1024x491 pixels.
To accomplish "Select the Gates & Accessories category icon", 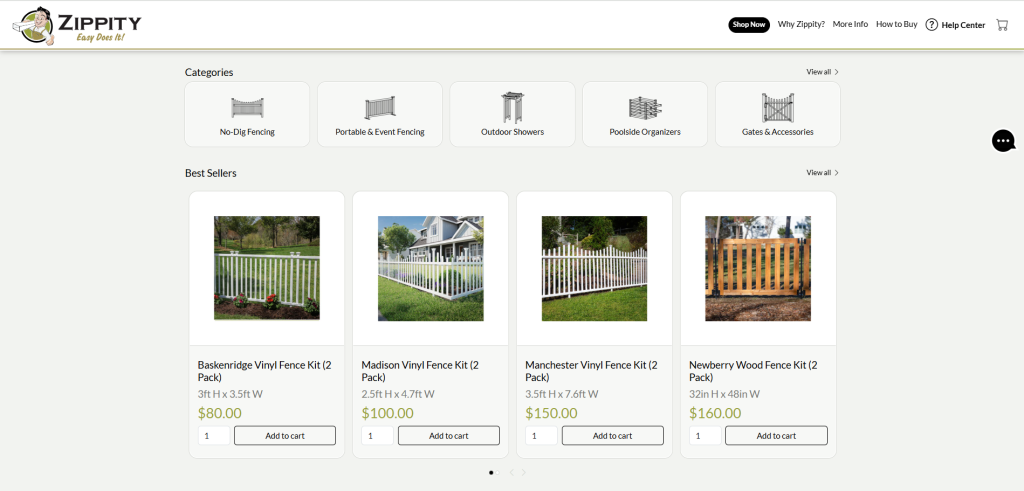I will (777, 108).
